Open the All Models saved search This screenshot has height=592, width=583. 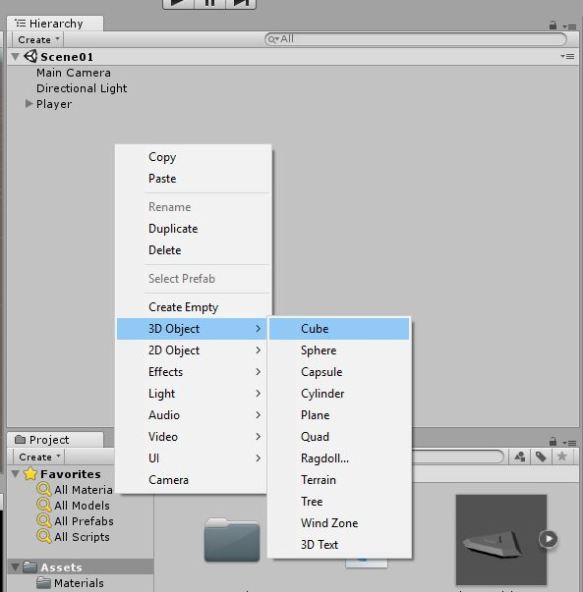[73, 506]
